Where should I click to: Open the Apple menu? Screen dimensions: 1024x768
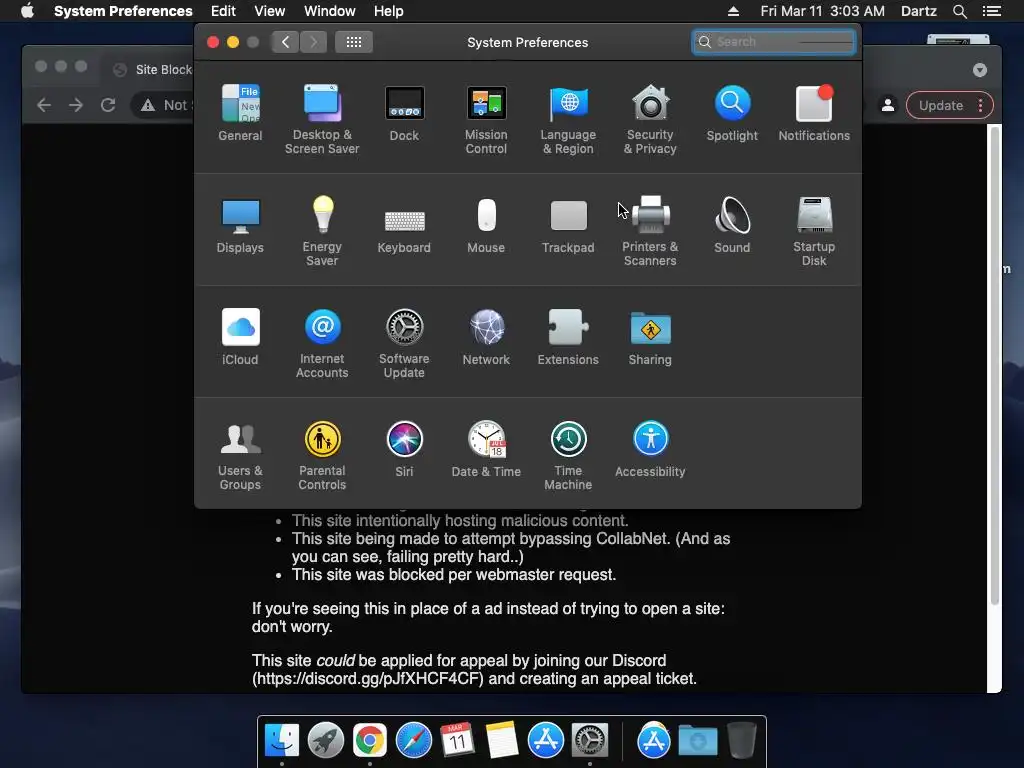click(x=27, y=11)
